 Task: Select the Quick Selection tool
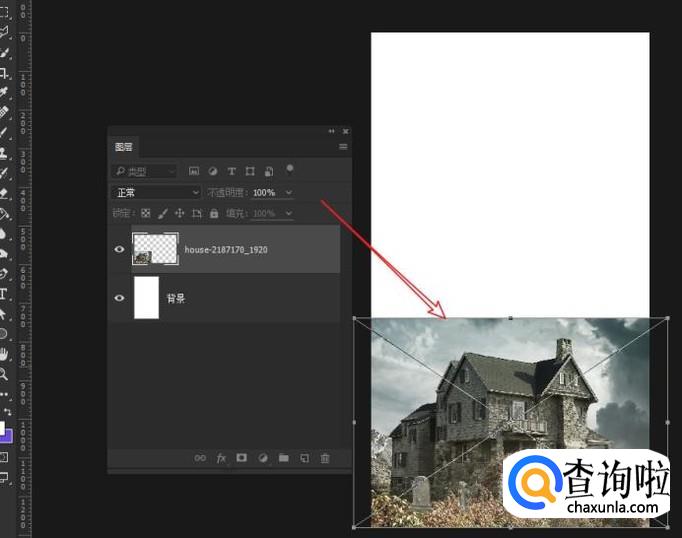(4, 53)
